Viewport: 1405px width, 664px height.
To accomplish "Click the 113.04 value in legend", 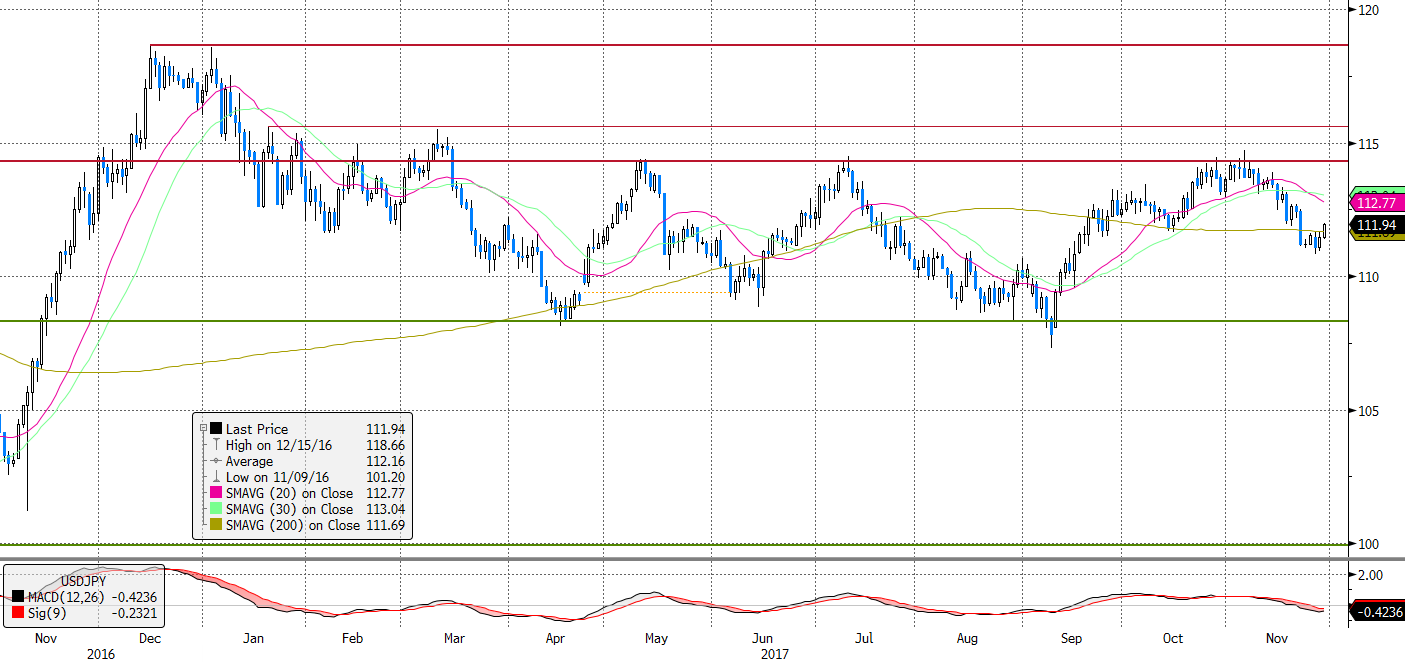I will pos(385,509).
